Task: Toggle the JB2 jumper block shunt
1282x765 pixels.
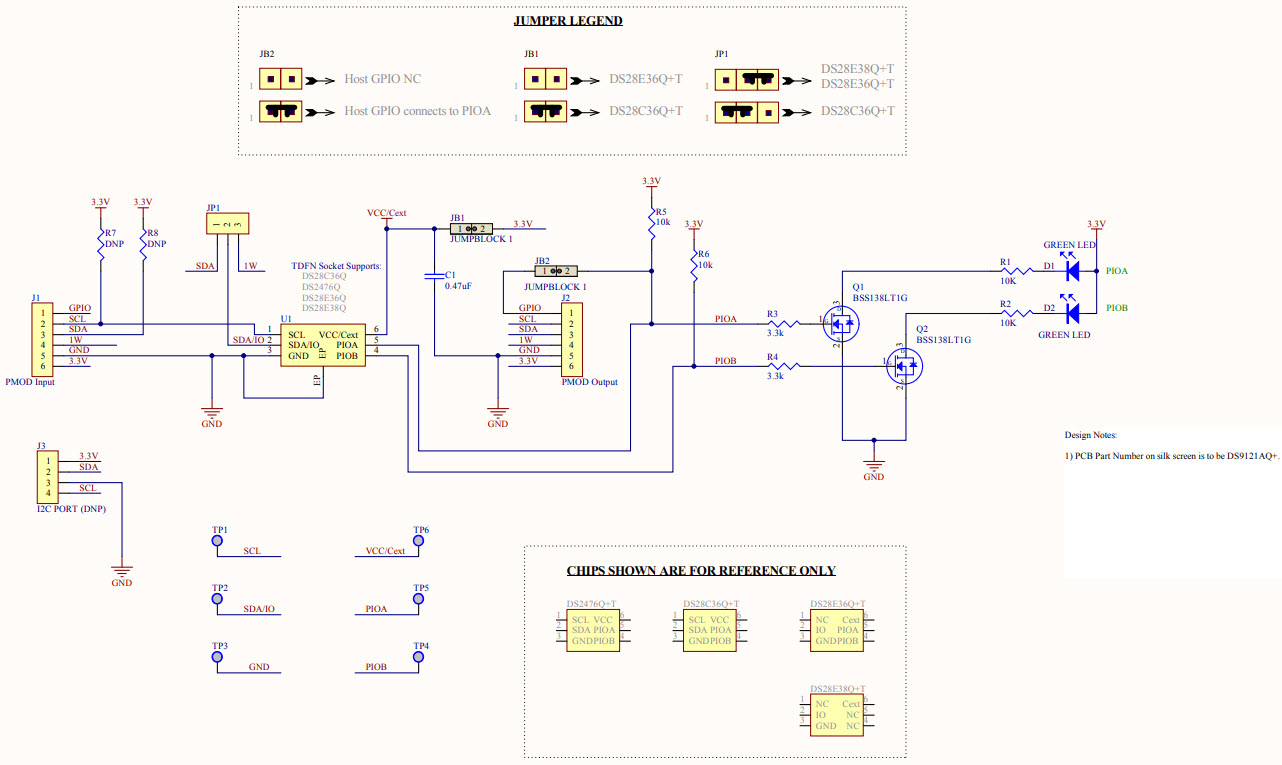Action: coord(556,271)
